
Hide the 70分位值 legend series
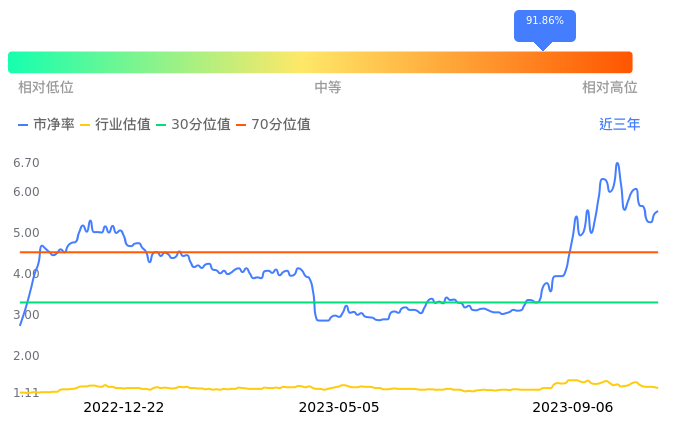(273, 125)
